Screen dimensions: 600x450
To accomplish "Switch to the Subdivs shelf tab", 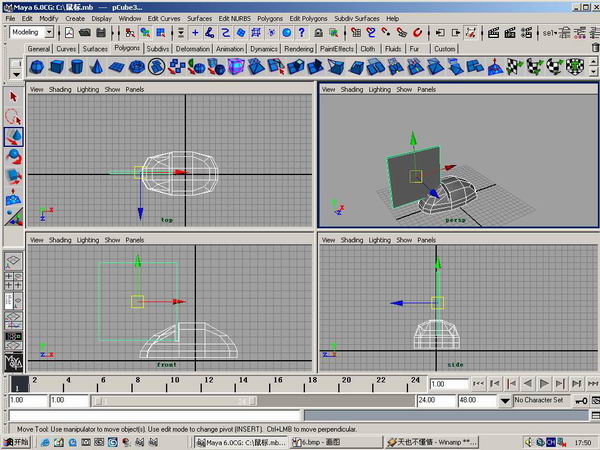I will (158, 49).
